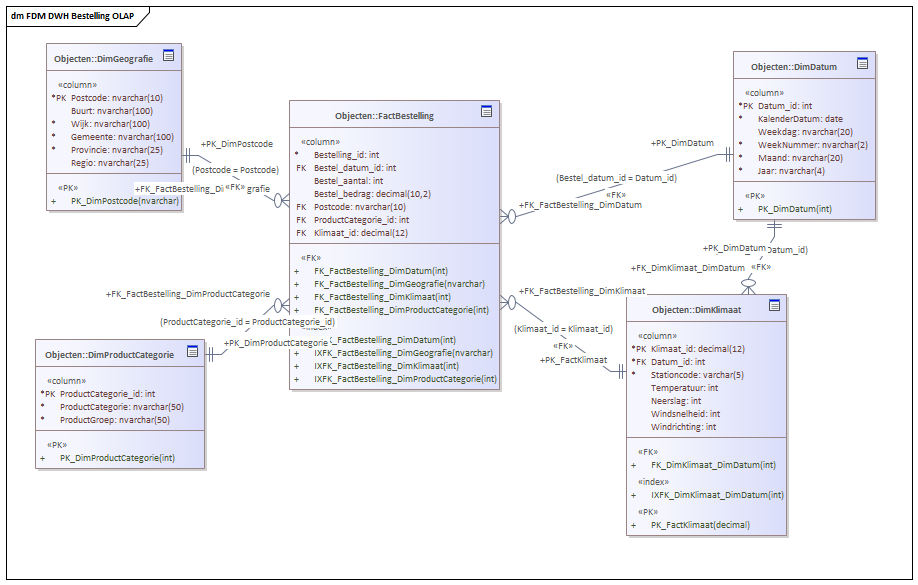This screenshot has width=918, height=585.
Task: Click column 'Temperatuur: int'
Action: pyautogui.click(x=684, y=388)
